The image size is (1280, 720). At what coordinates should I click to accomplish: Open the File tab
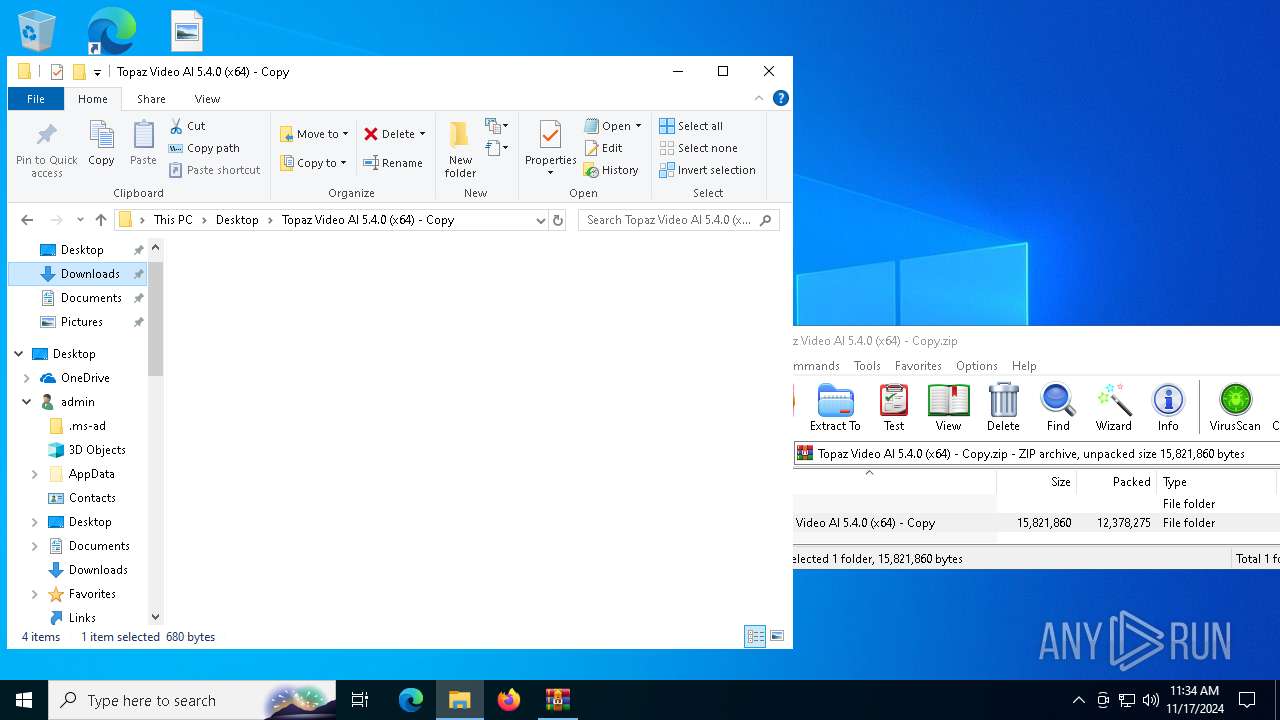(x=36, y=99)
